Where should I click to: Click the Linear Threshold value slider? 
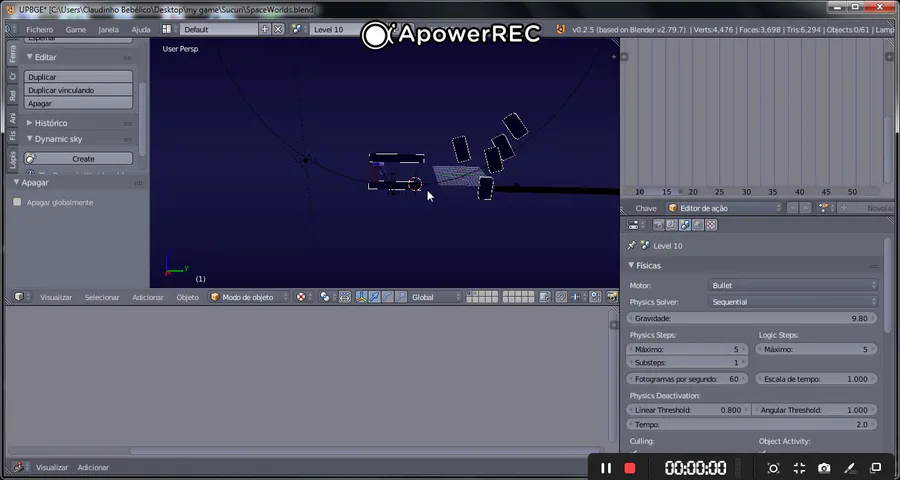tap(688, 410)
